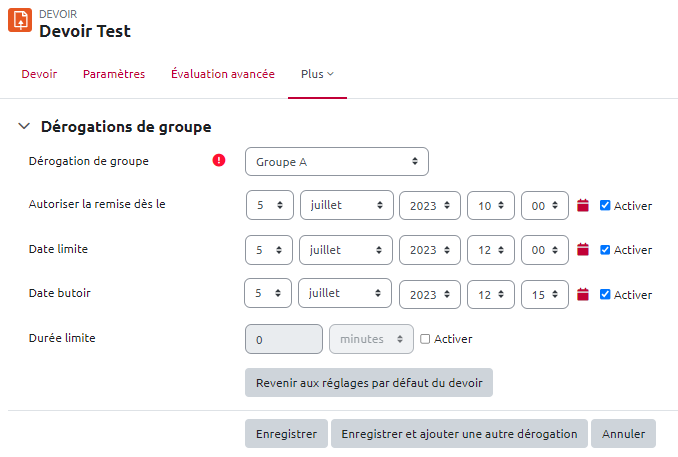Open year dropdown for Date butoir
The width and height of the screenshot is (678, 457).
click(x=429, y=294)
